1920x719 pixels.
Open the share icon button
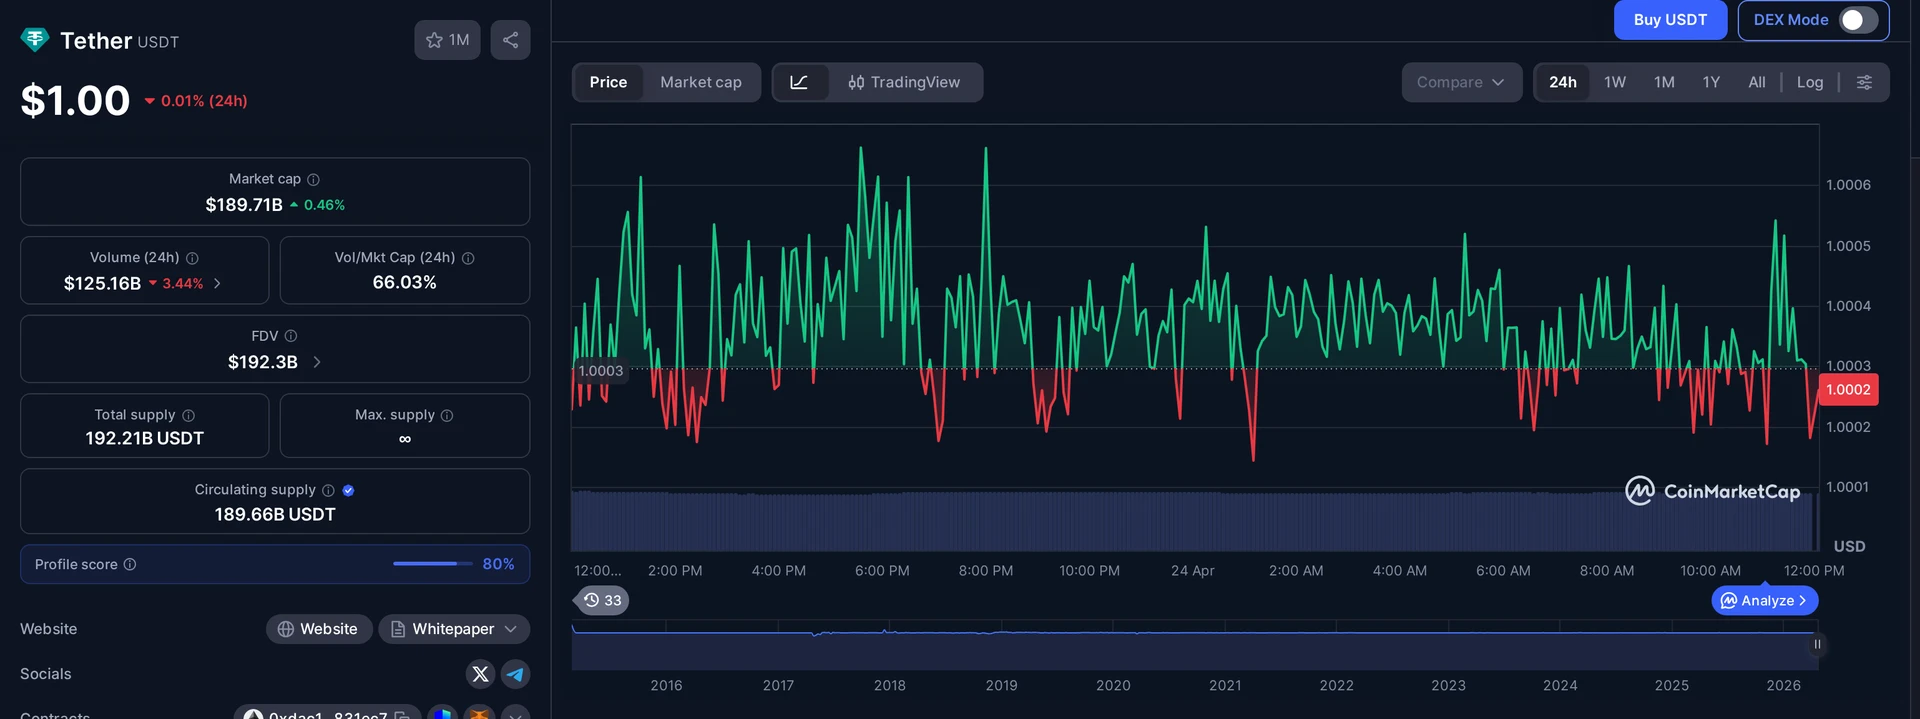510,40
